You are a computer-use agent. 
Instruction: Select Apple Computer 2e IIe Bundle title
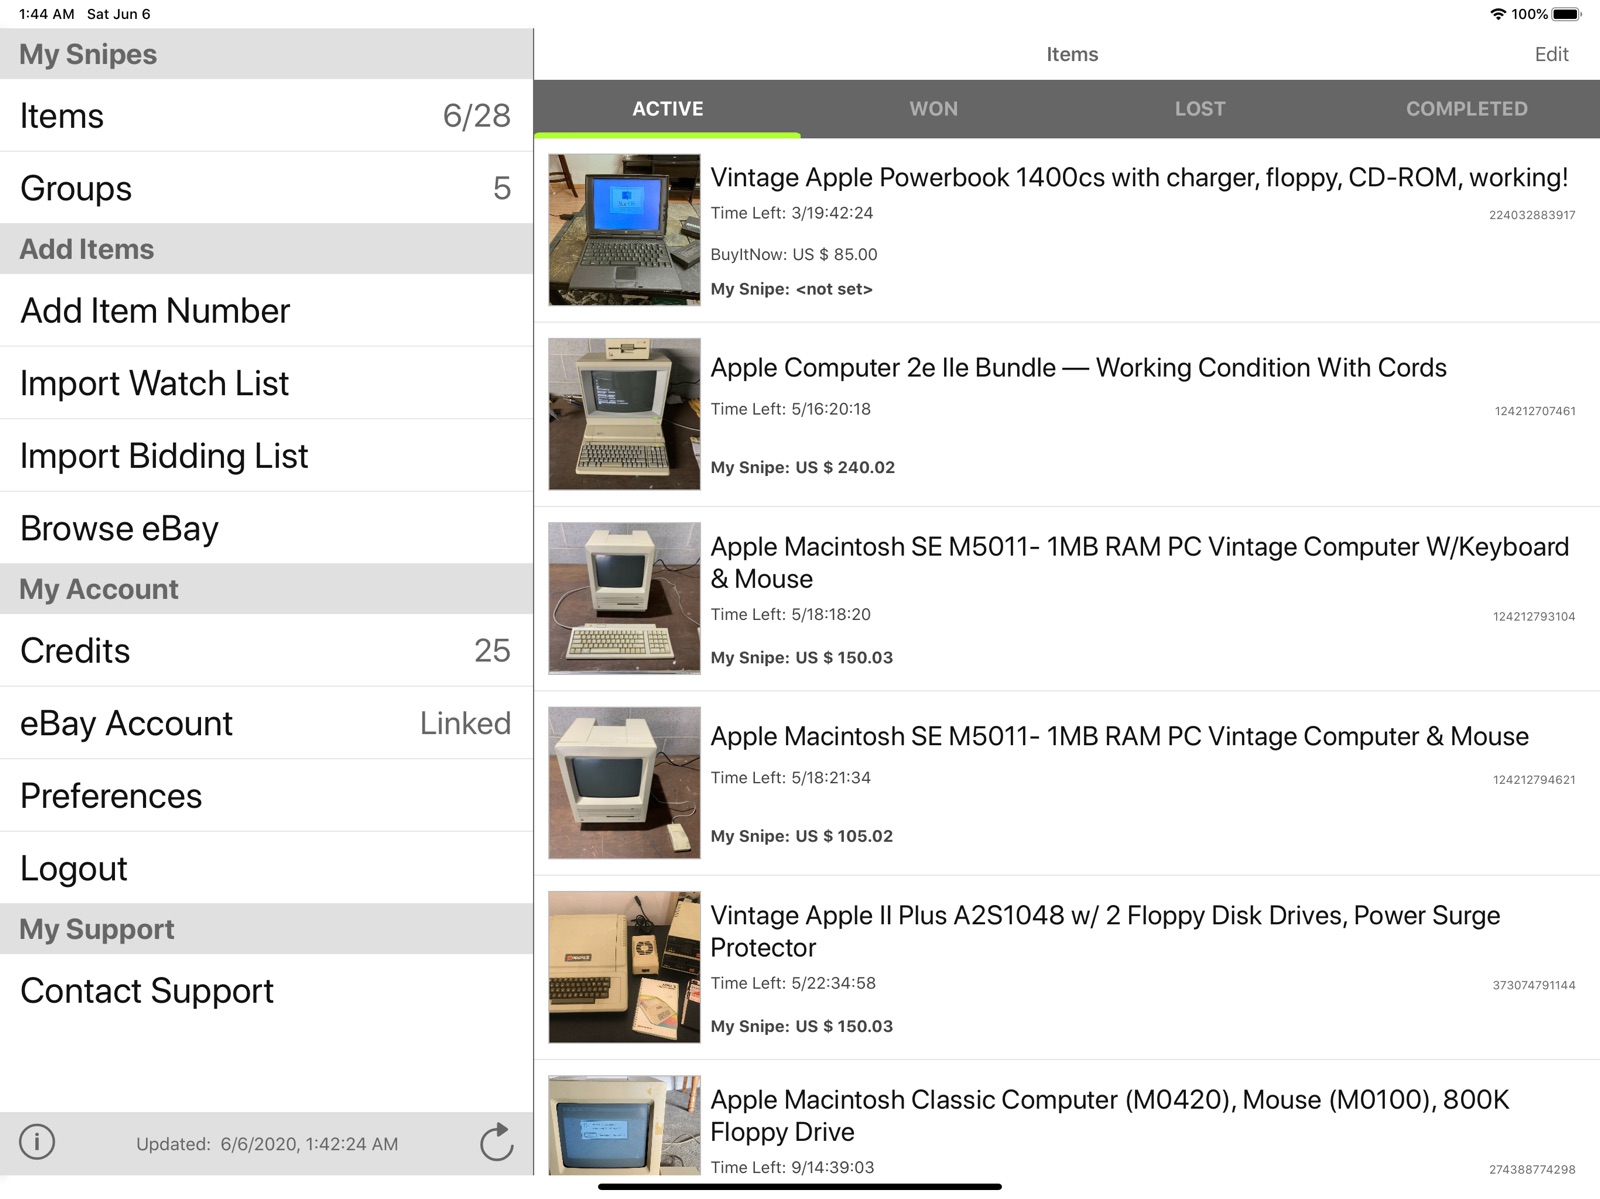point(1078,368)
